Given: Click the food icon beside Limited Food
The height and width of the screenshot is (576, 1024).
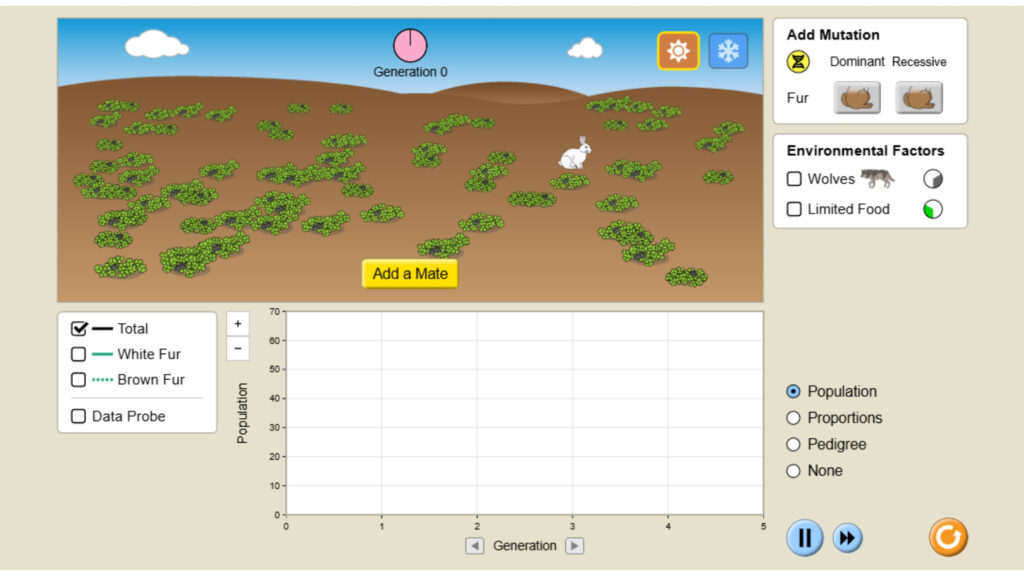Looking at the screenshot, I should (931, 209).
